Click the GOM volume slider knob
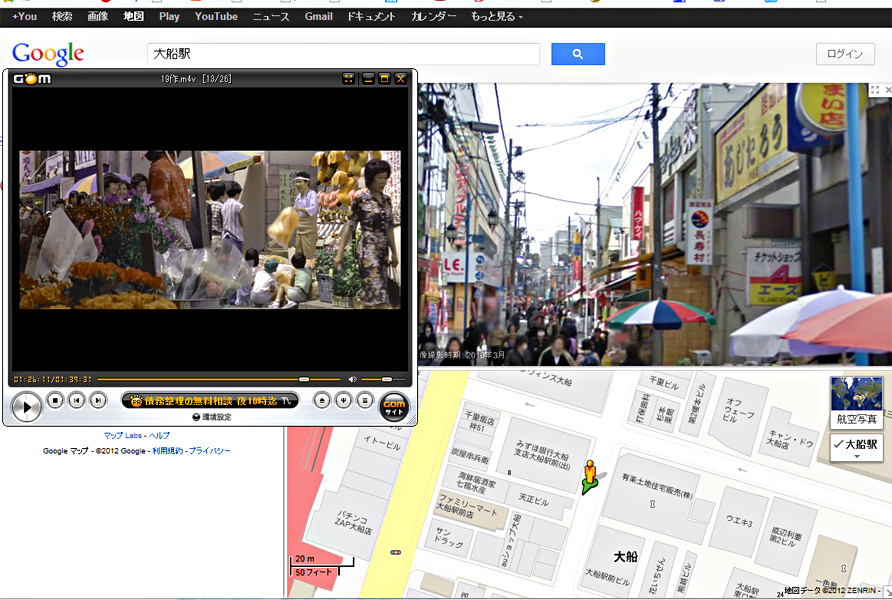Screen dimensions: 892x600 (387, 379)
